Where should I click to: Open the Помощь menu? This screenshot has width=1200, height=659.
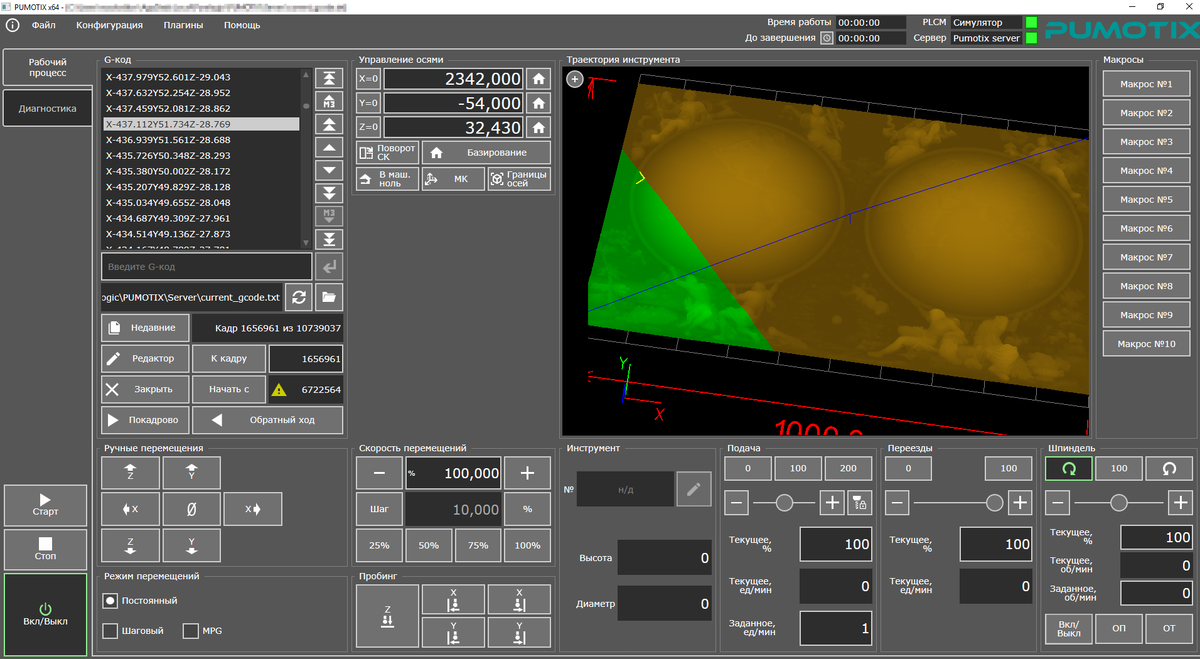[x=242, y=25]
